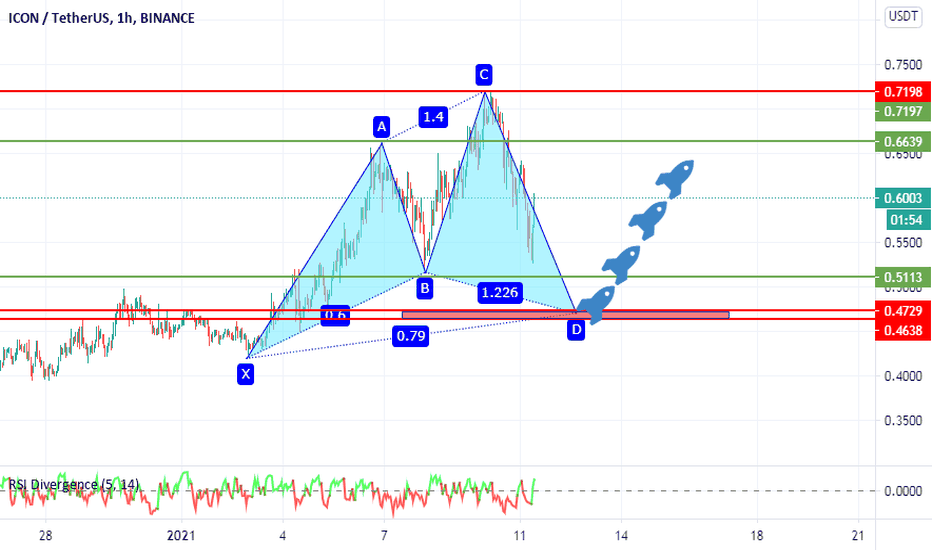Click the red 0.4729 price label
This screenshot has height=550, width=932.
tap(903, 310)
